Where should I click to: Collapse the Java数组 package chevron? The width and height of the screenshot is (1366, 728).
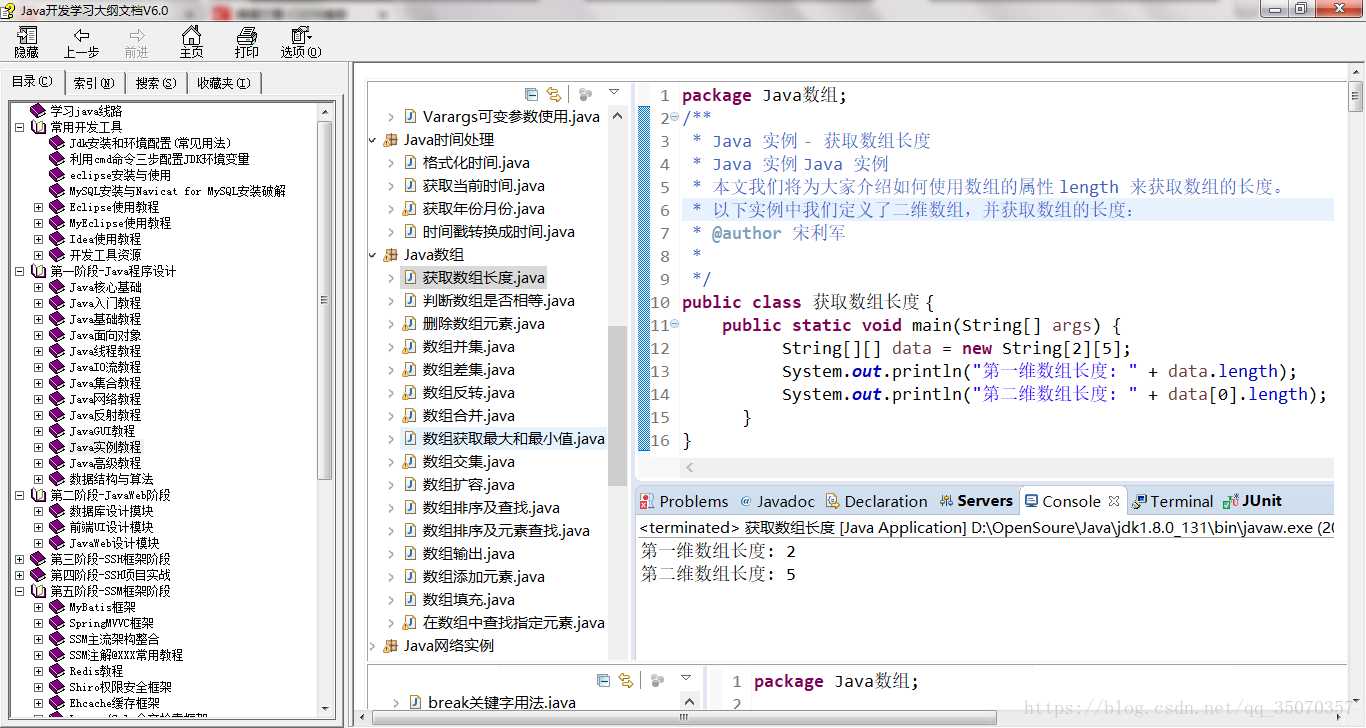click(372, 255)
